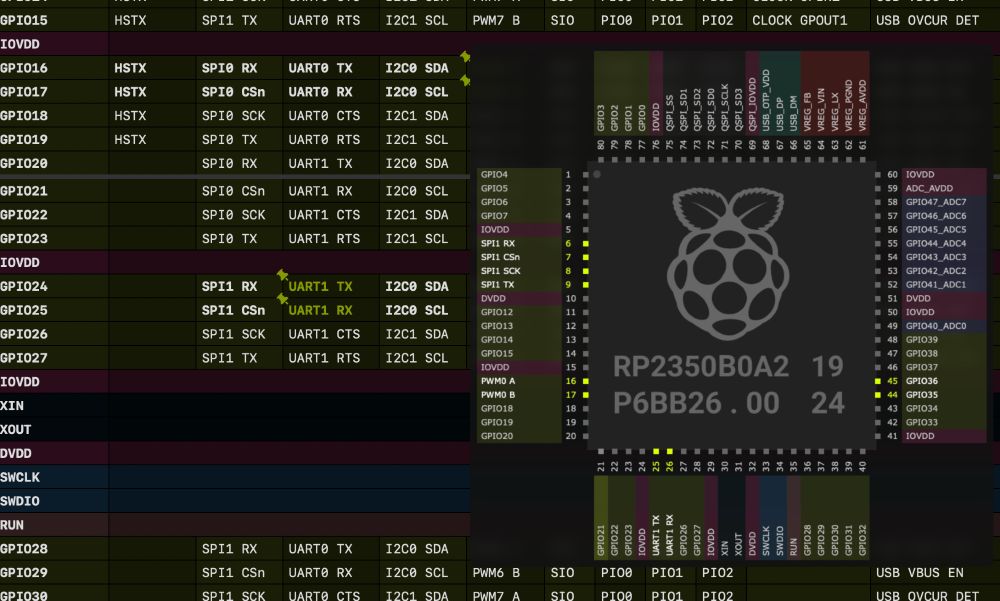
Task: Toggle highlighted UART1 TX in GPIO24 row
Action: pyautogui.click(x=320, y=286)
